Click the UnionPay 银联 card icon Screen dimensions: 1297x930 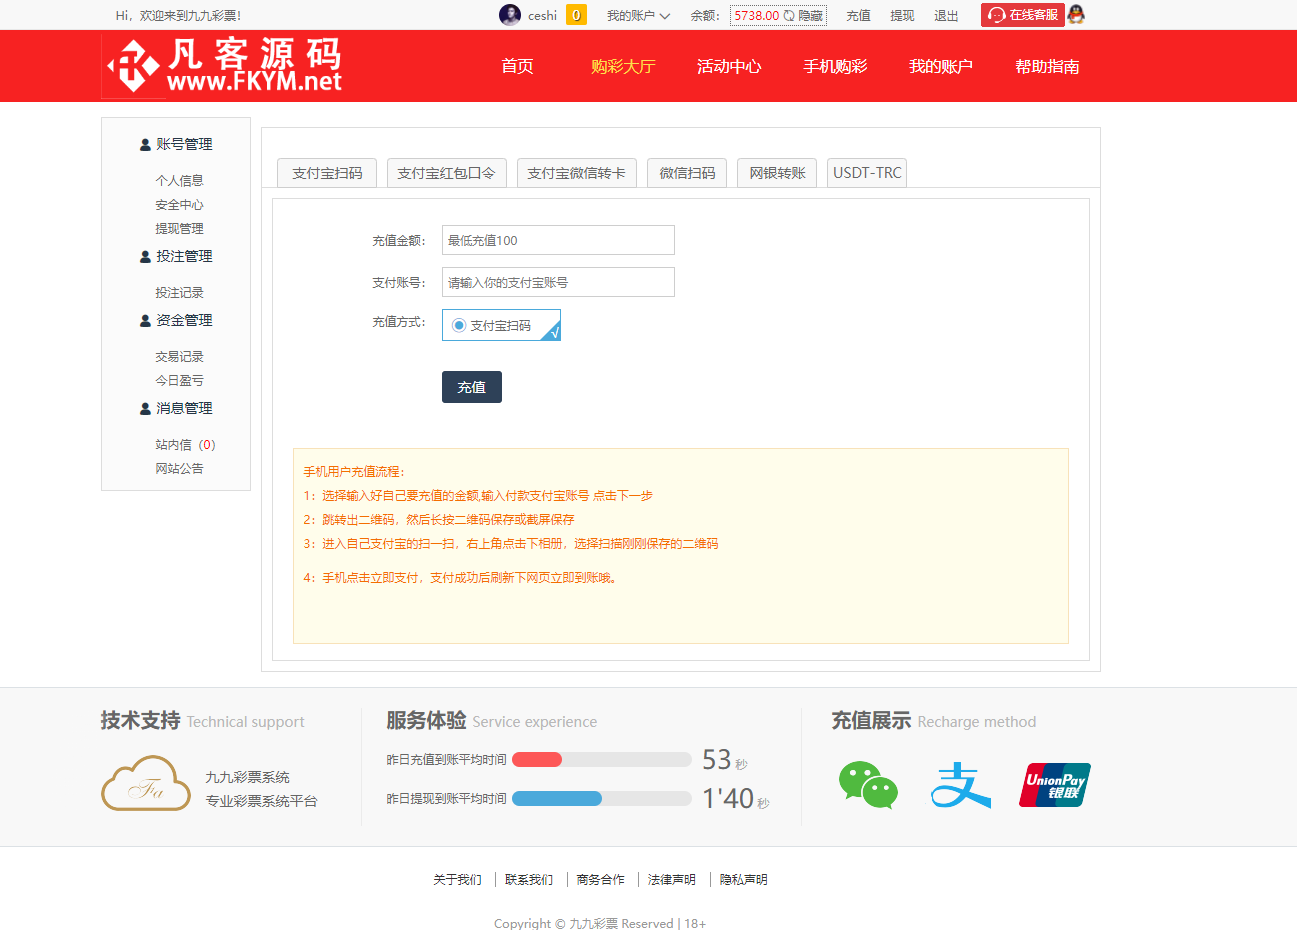click(x=1054, y=786)
